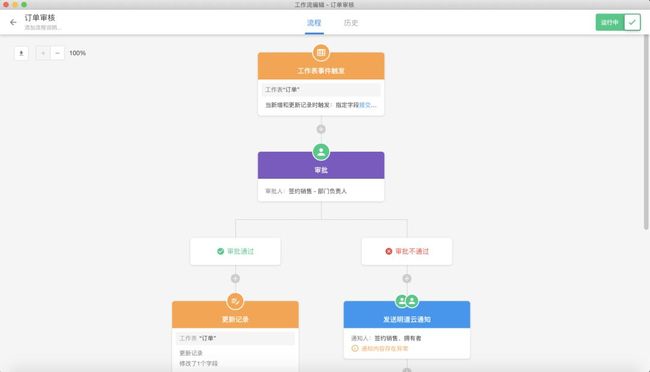This screenshot has height=372, width=650.
Task: Open the orange 更新记录 node header
Action: (235, 315)
